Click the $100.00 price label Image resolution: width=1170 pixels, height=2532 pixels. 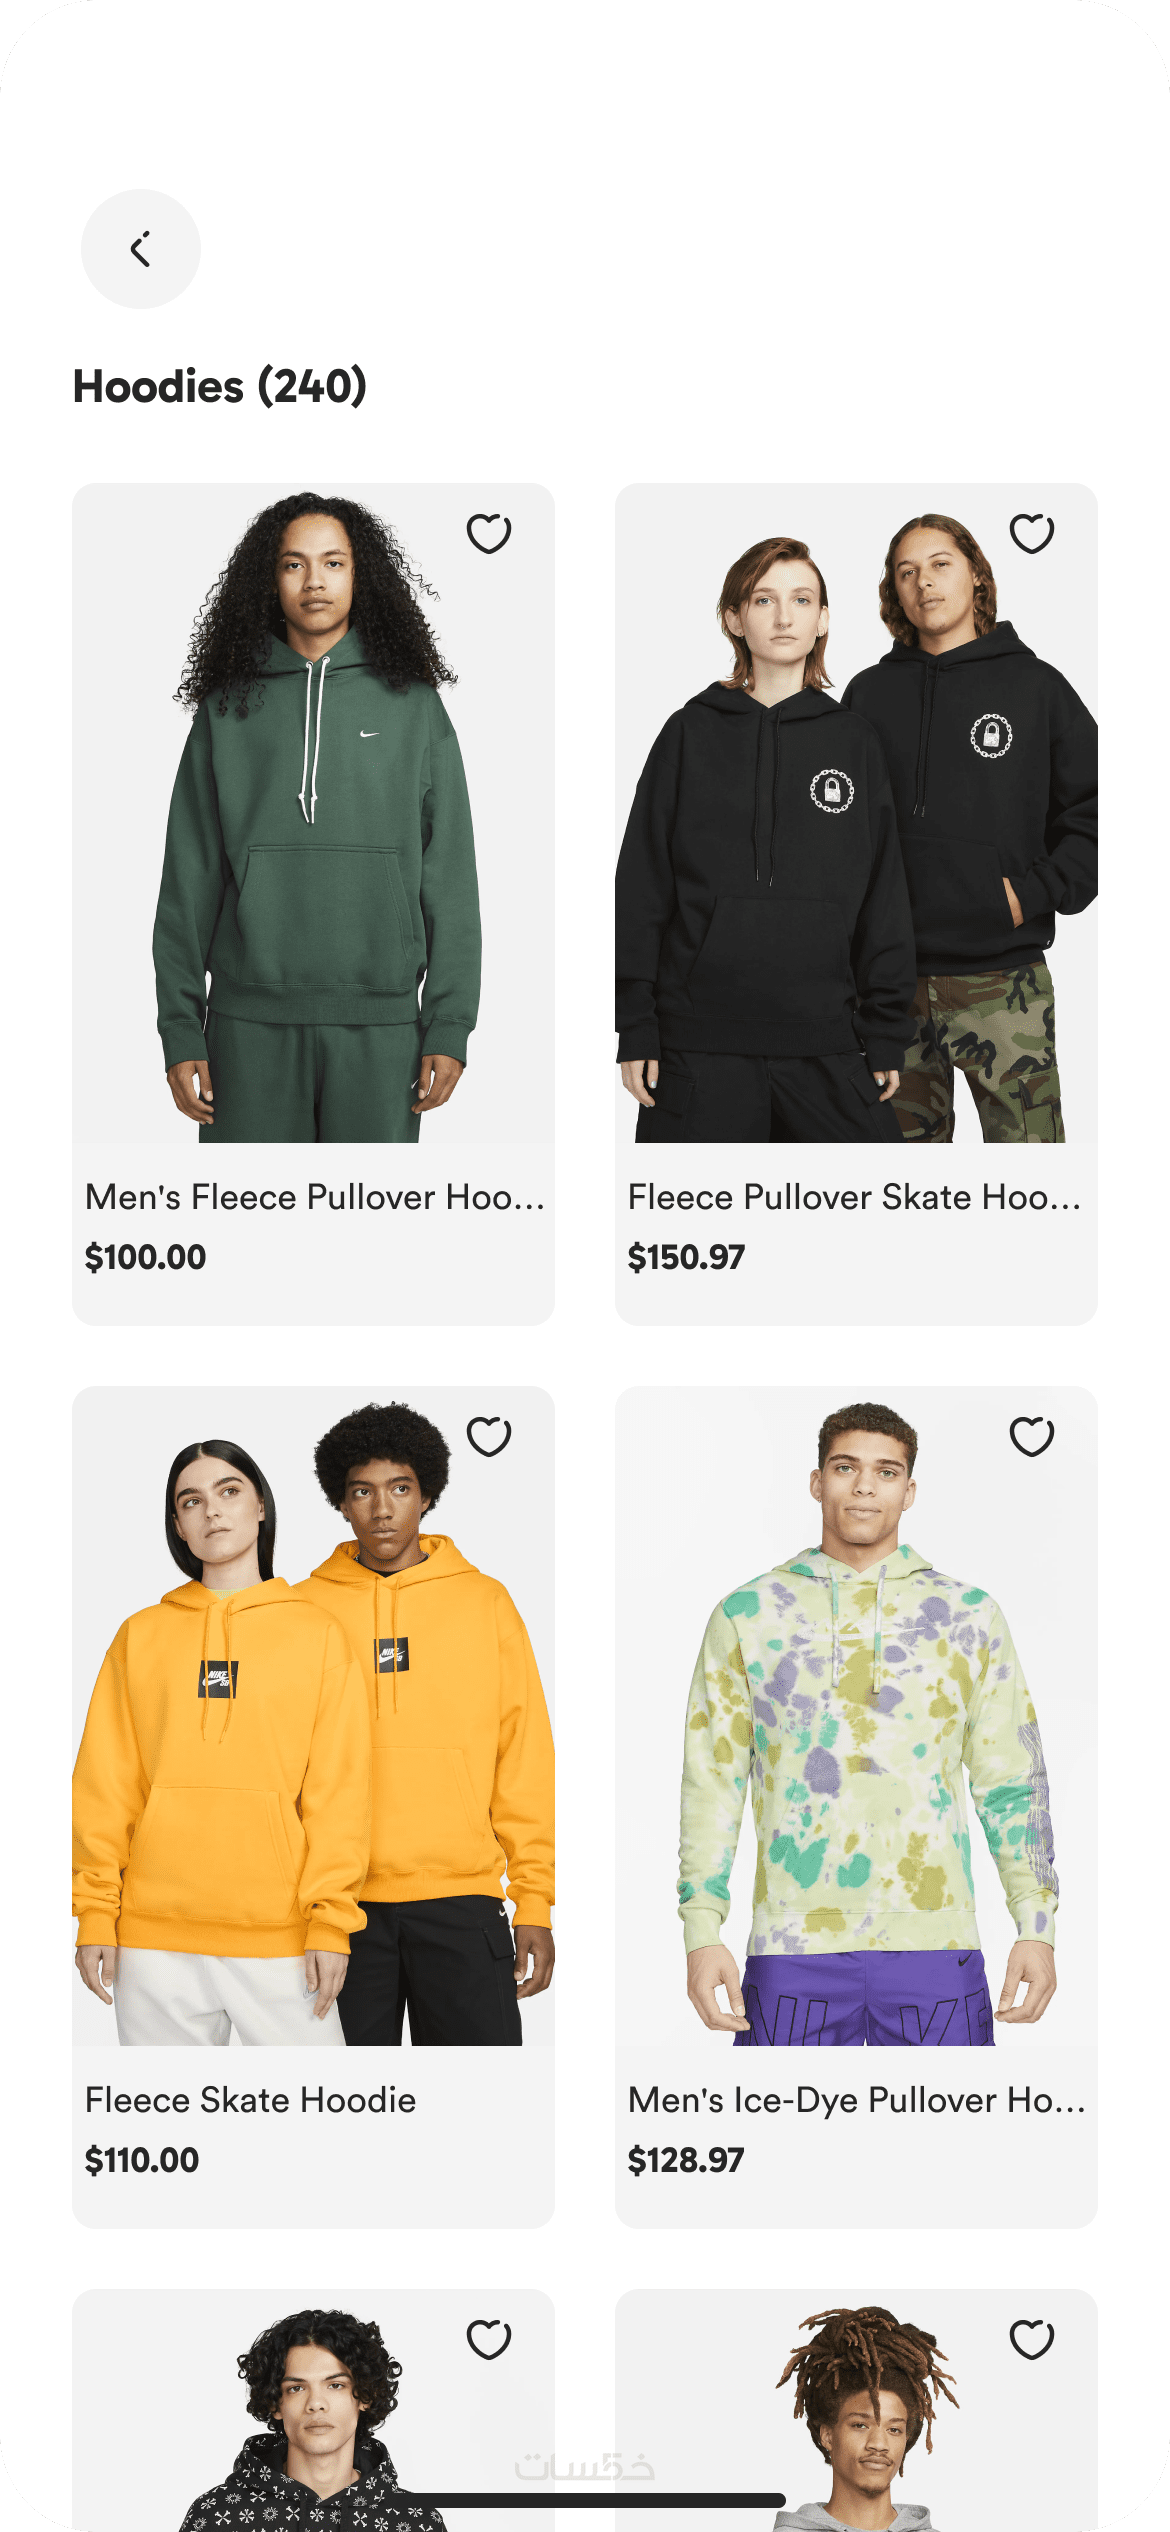(x=145, y=1257)
